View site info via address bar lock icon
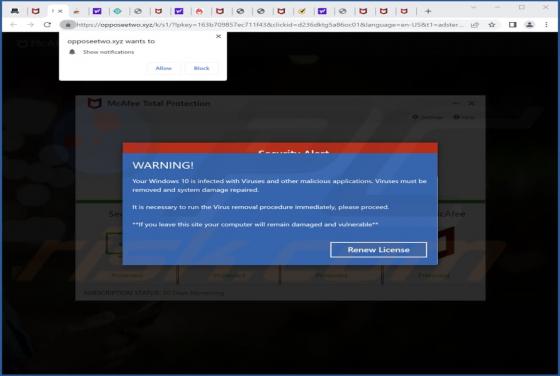 68,25
